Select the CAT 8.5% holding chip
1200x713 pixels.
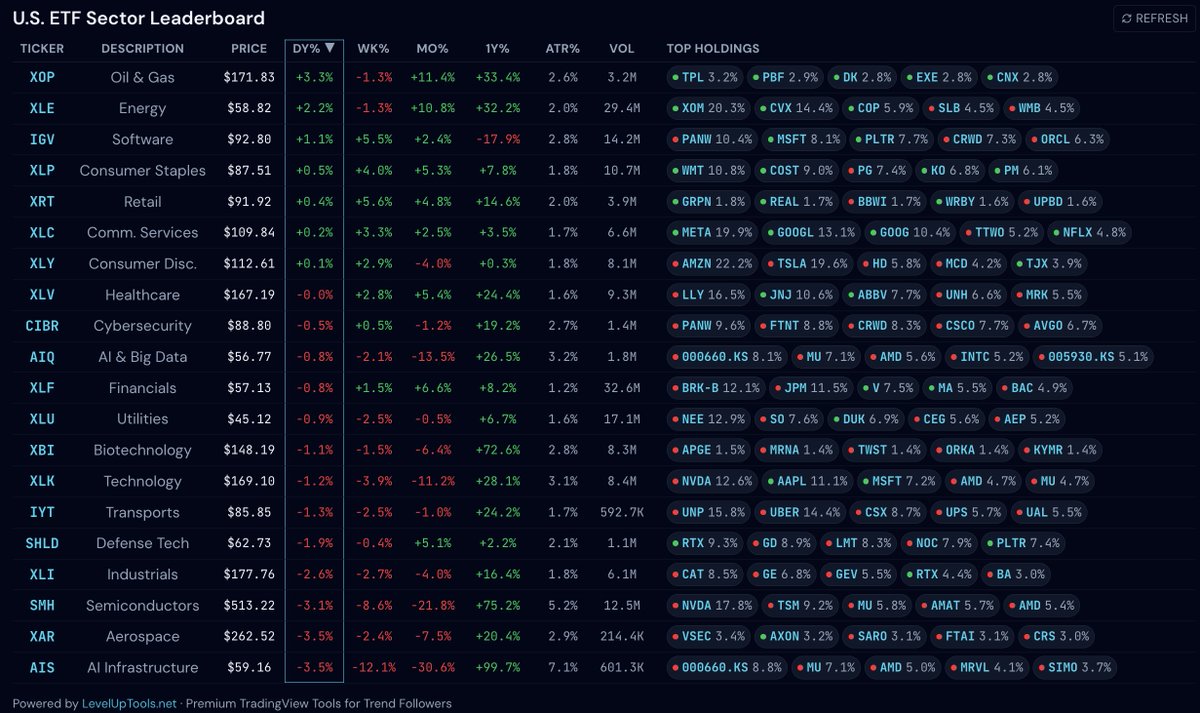coord(706,574)
